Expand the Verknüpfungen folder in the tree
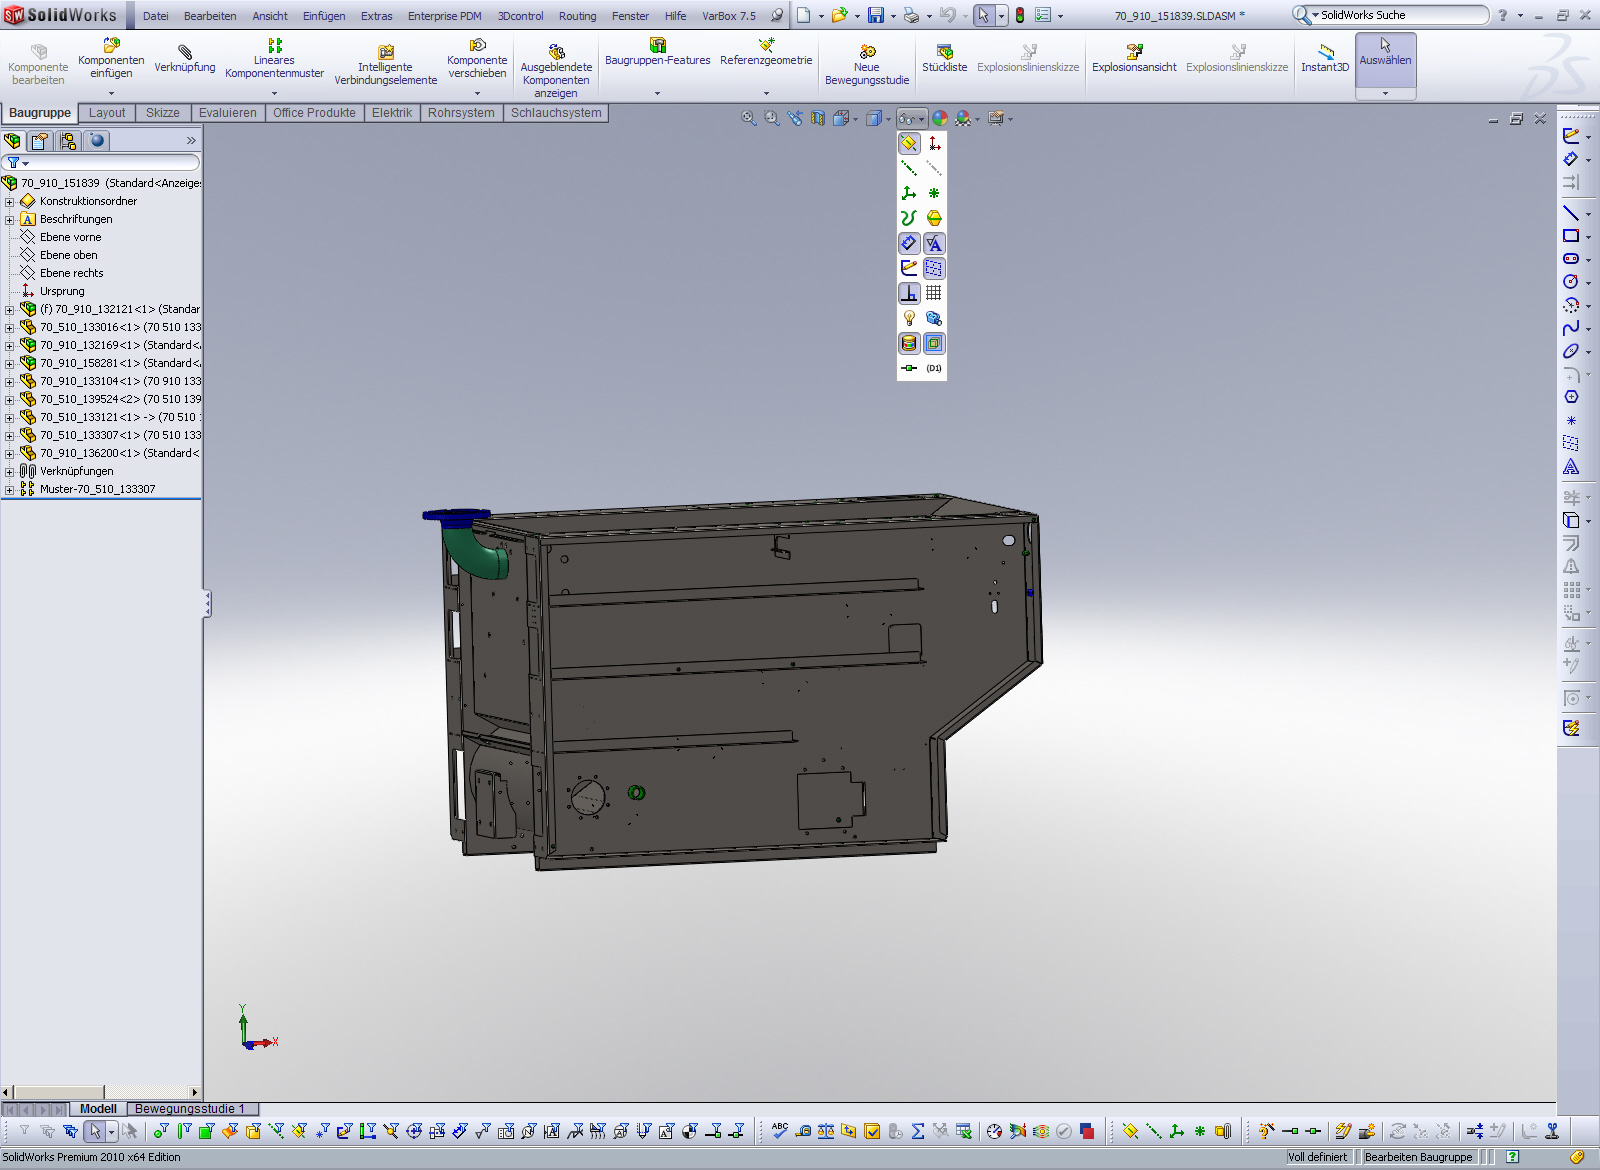This screenshot has width=1600, height=1170. click(x=9, y=471)
